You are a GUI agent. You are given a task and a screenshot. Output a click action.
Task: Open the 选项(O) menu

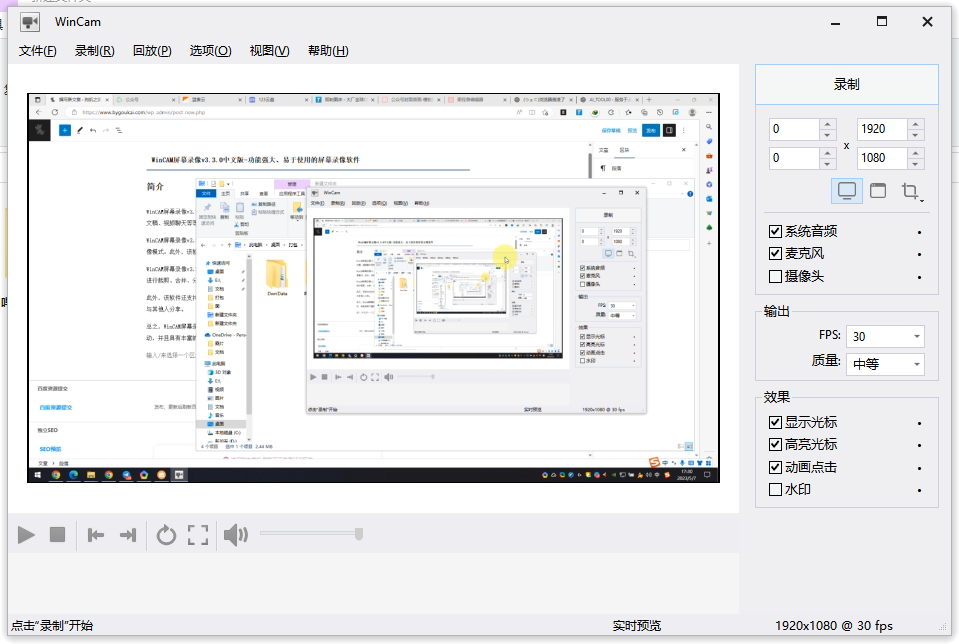click(x=210, y=51)
